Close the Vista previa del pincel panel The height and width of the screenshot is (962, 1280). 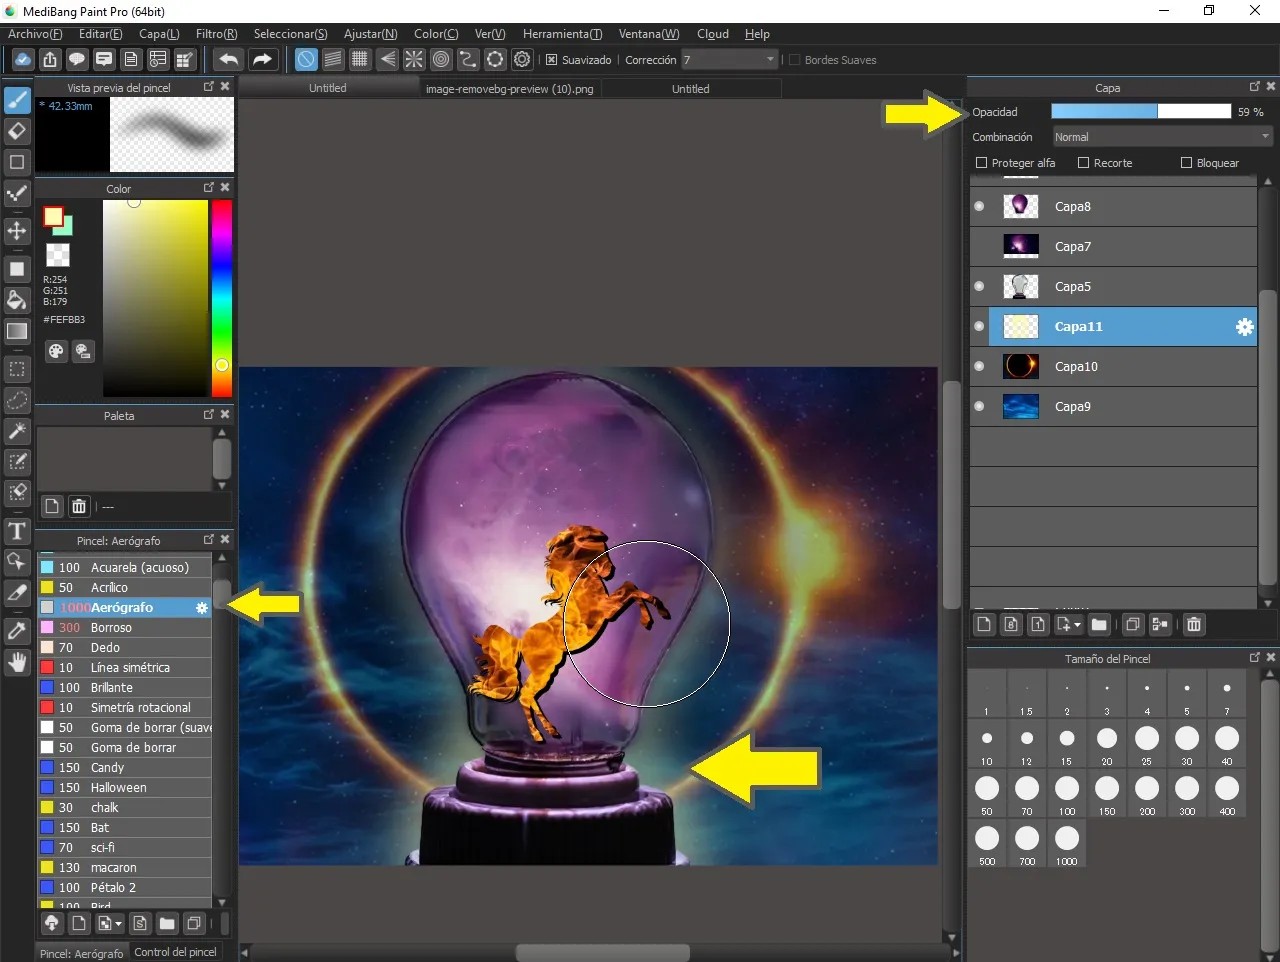coord(225,86)
